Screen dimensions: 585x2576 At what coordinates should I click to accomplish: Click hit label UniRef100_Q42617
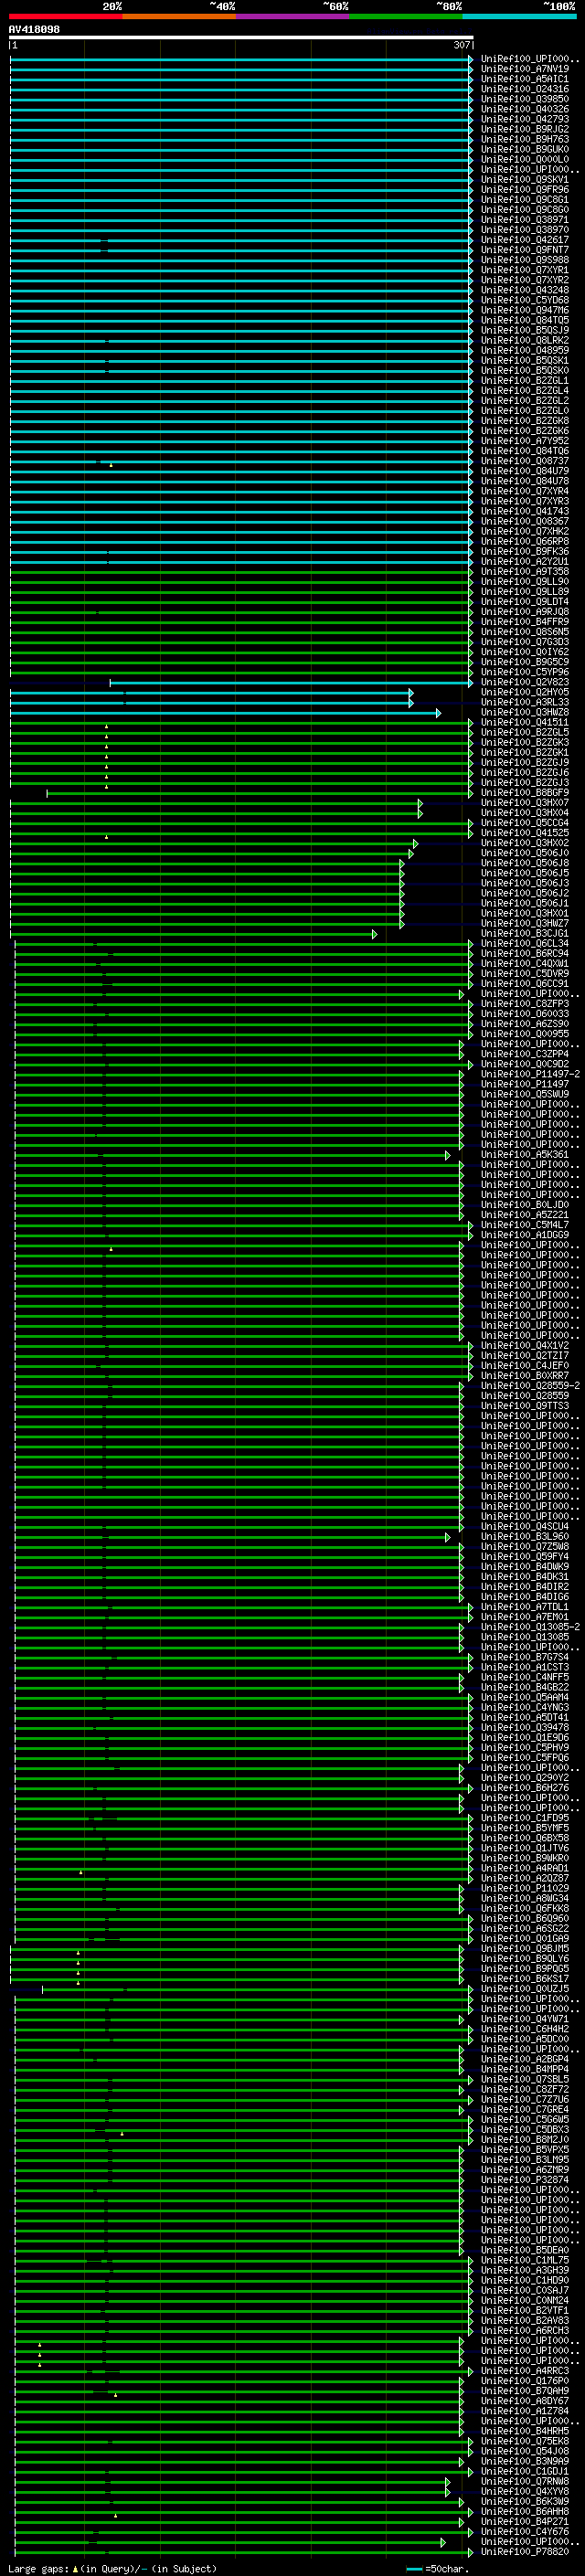pos(525,240)
